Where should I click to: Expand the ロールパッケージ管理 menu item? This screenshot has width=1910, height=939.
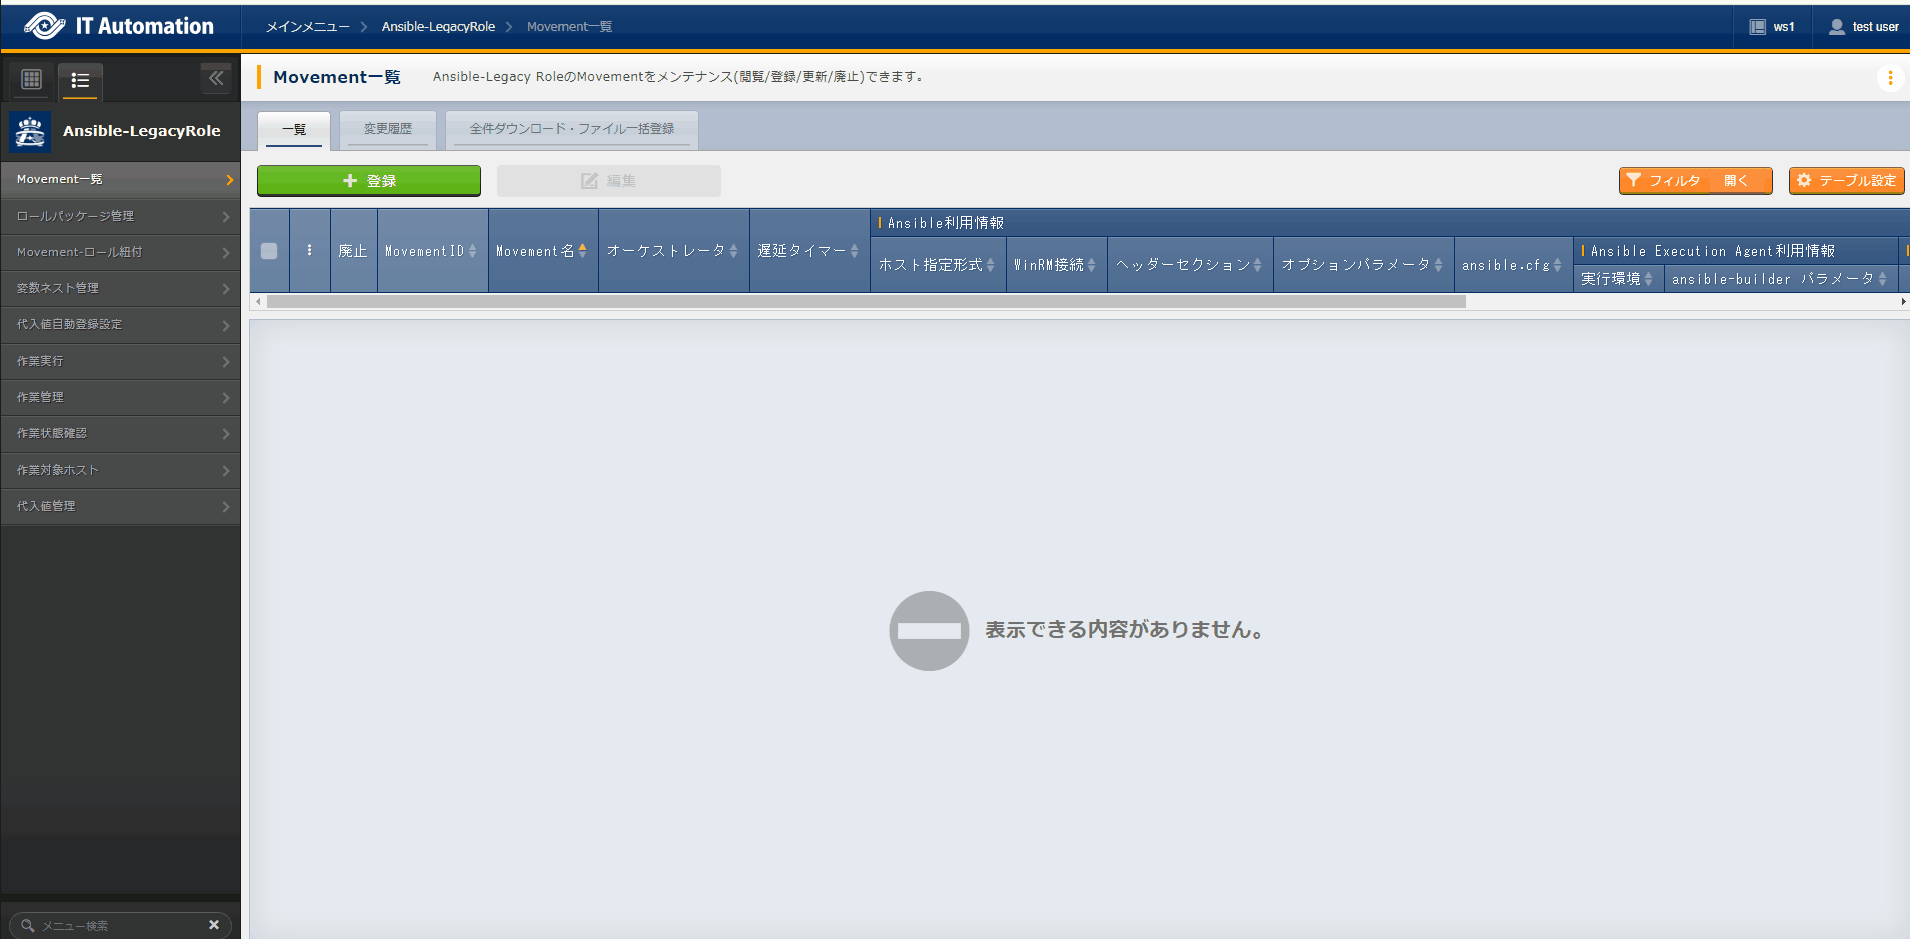point(120,216)
